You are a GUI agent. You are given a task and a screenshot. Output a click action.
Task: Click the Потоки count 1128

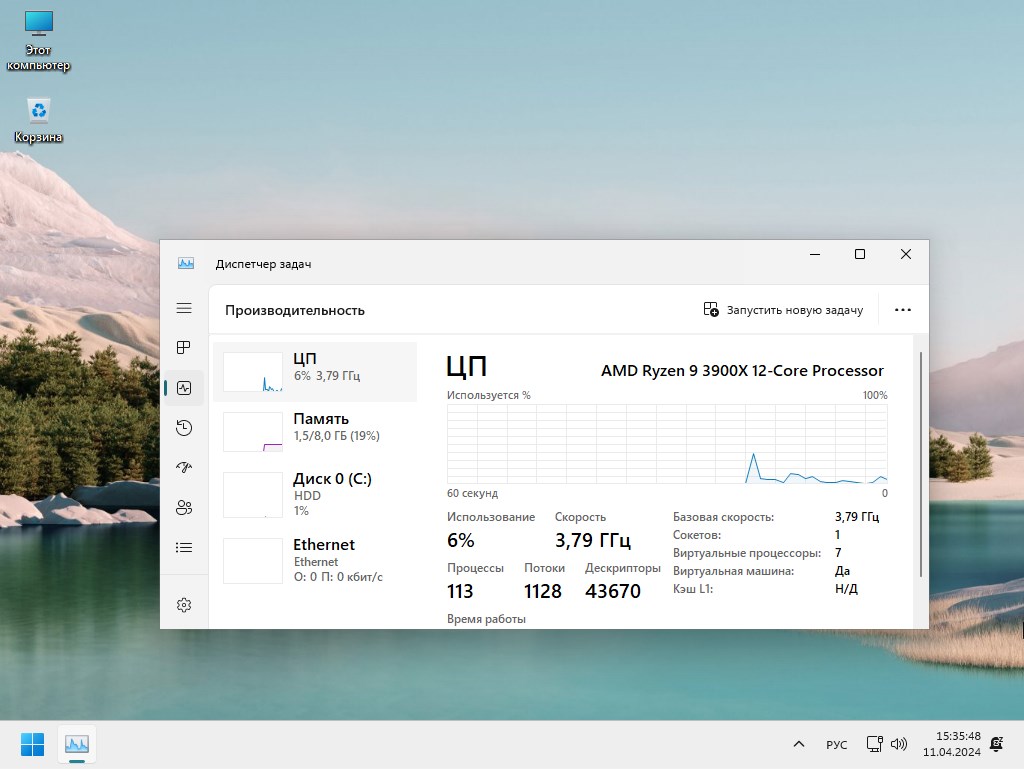click(x=543, y=591)
